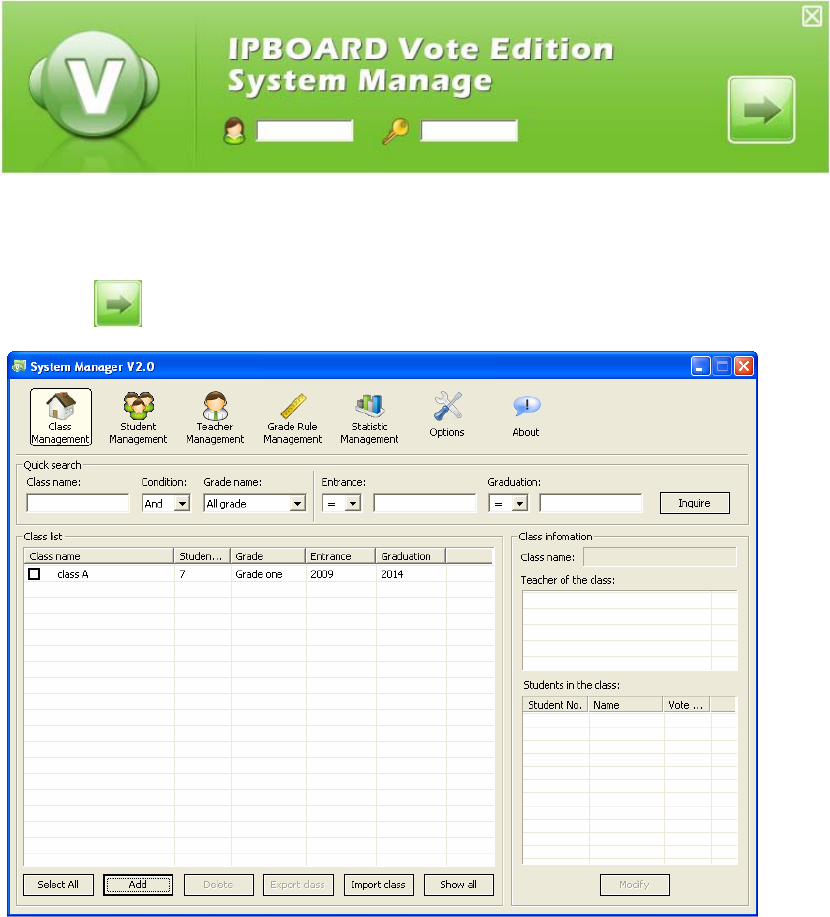Click Name column header in students list
Screen dimensions: 830x917
626,704
